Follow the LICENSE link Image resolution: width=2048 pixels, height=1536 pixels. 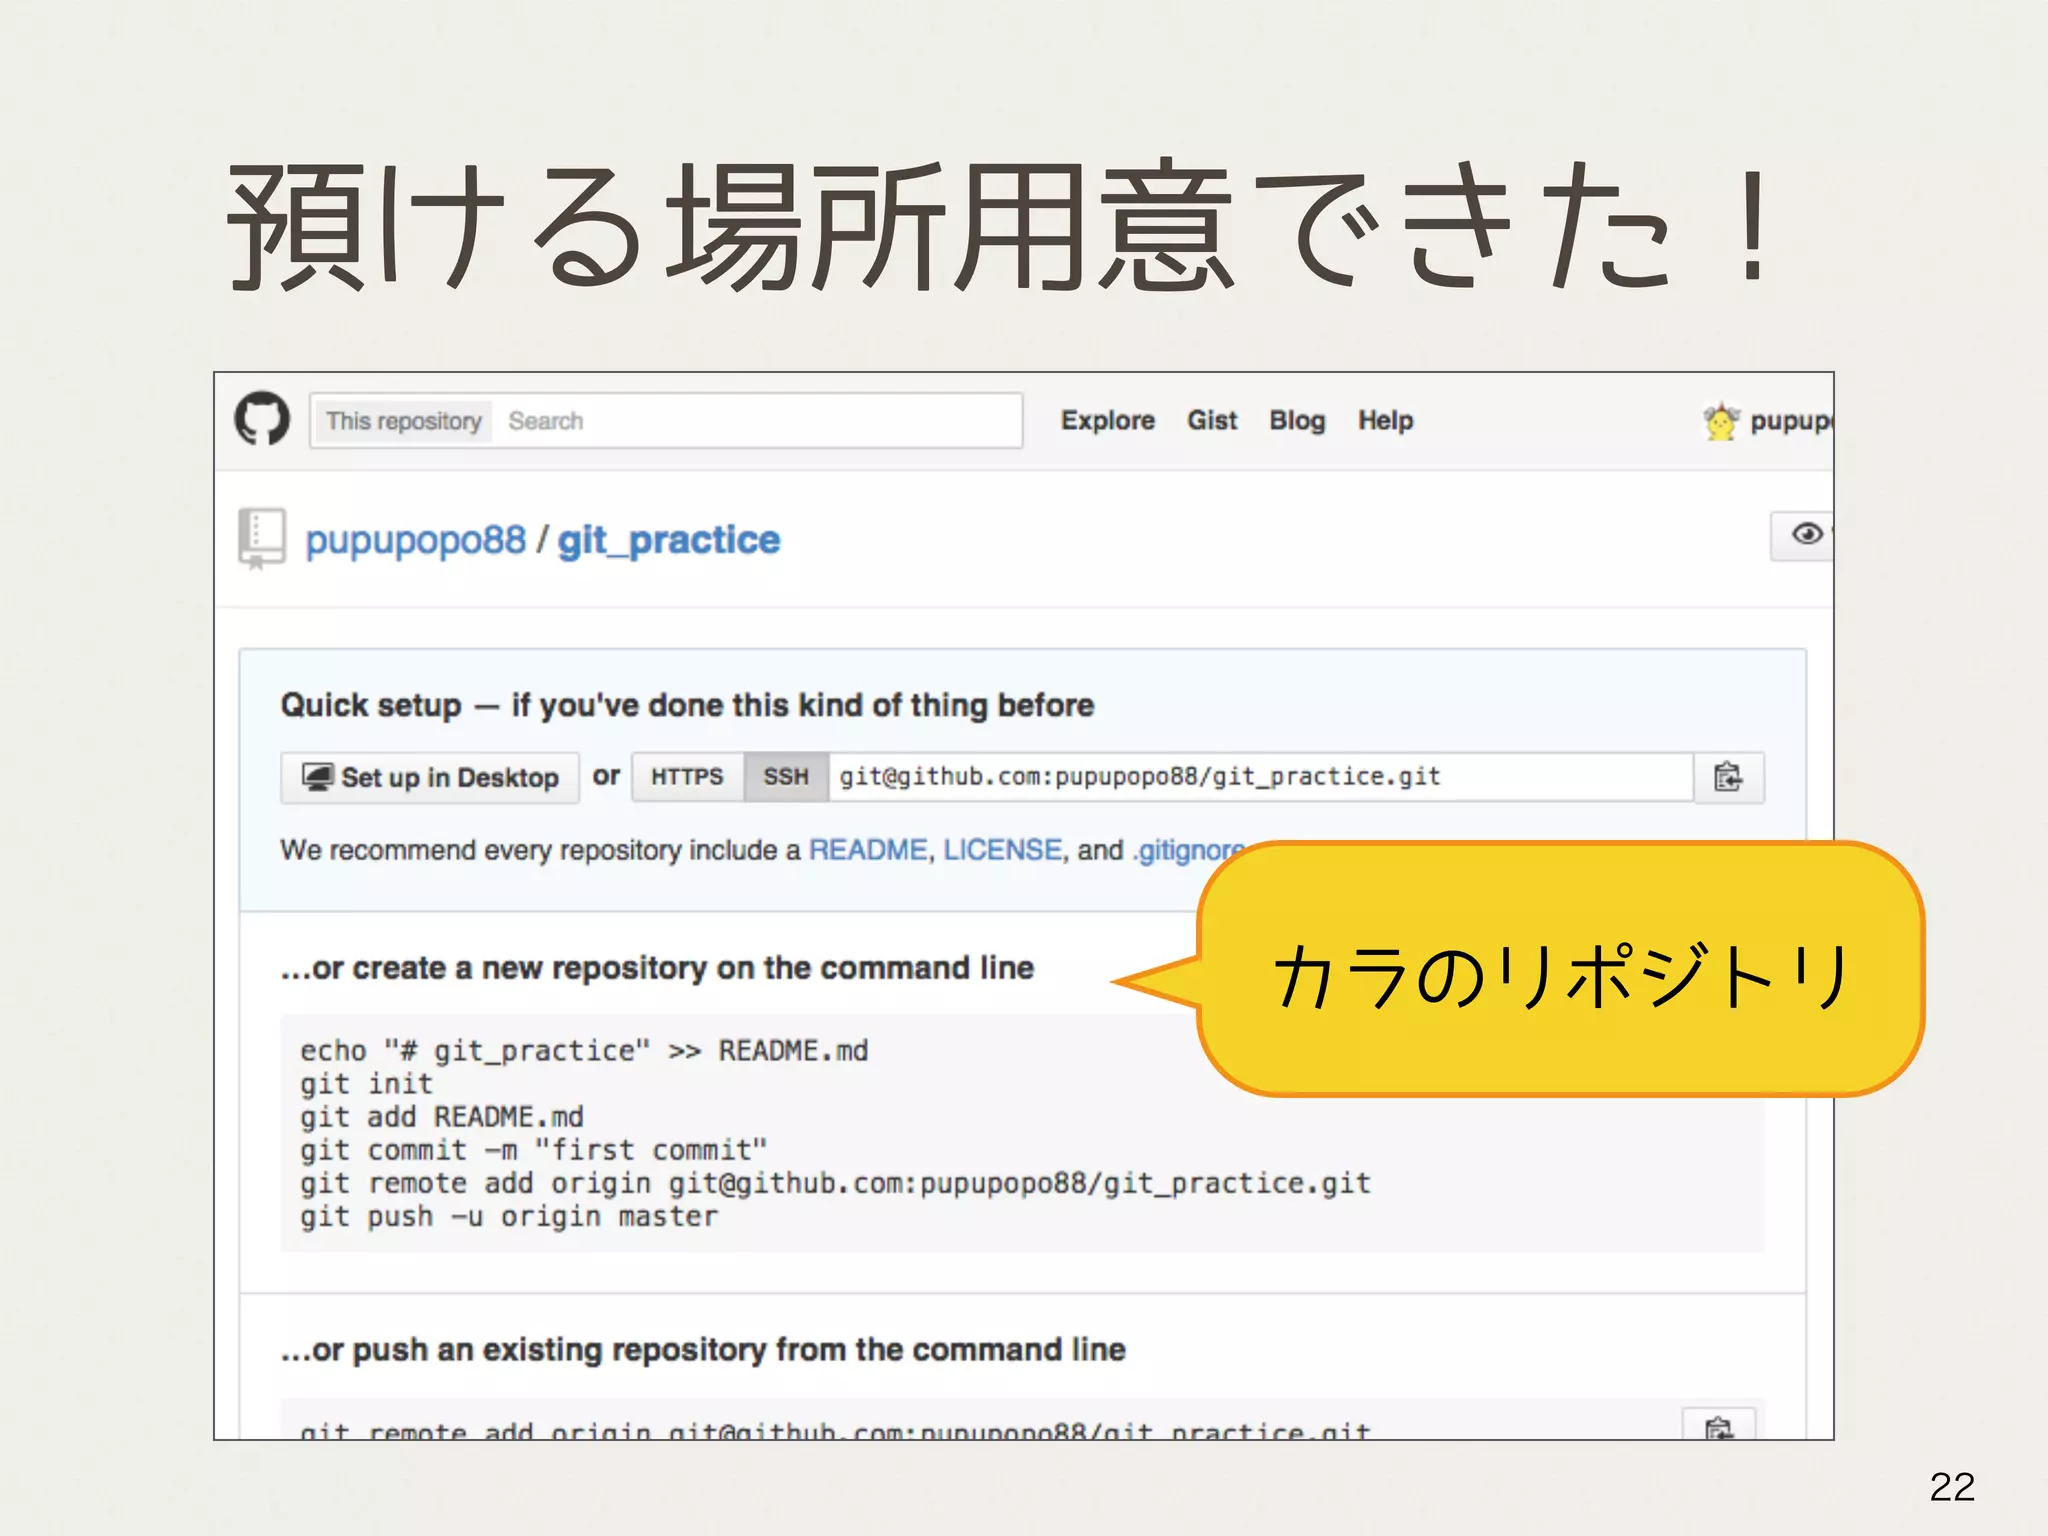(x=1002, y=850)
